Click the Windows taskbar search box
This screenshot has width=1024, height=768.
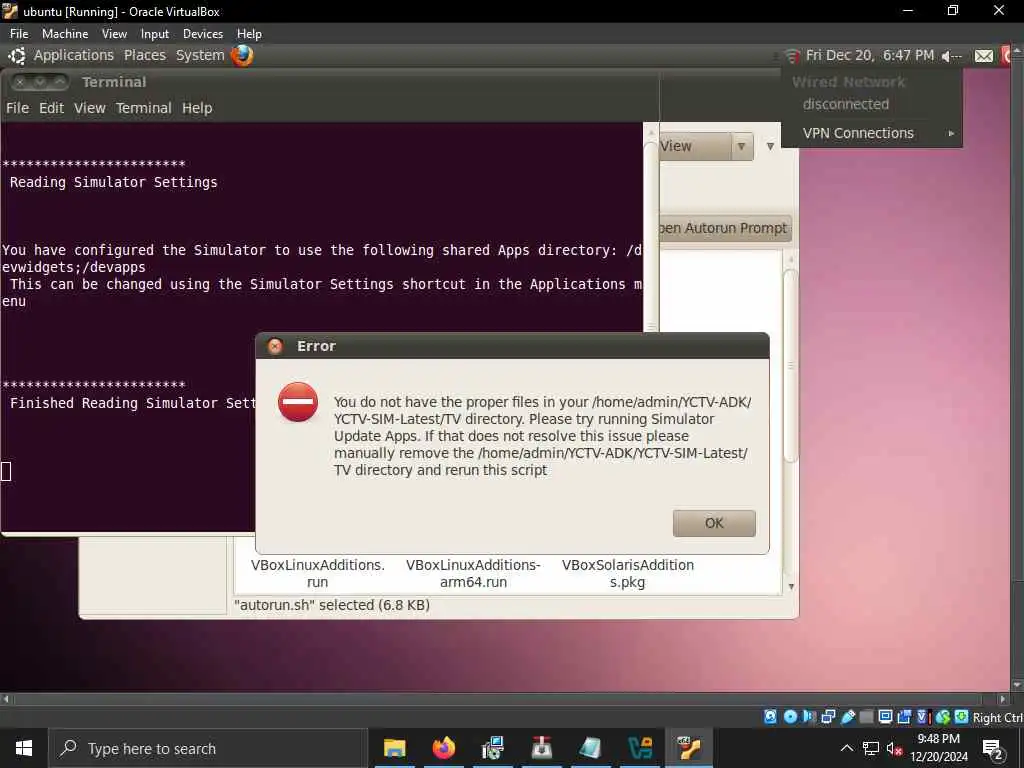tap(208, 748)
